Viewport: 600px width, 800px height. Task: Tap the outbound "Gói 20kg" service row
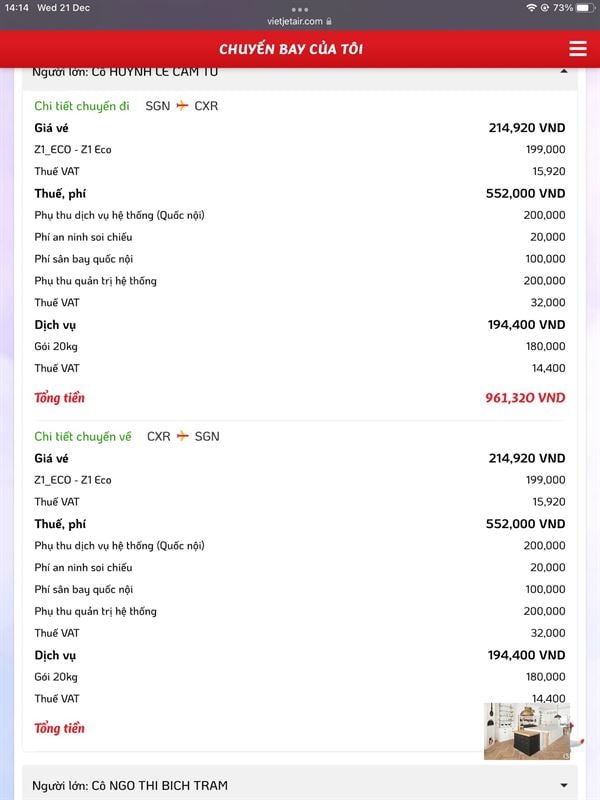pos(56,347)
